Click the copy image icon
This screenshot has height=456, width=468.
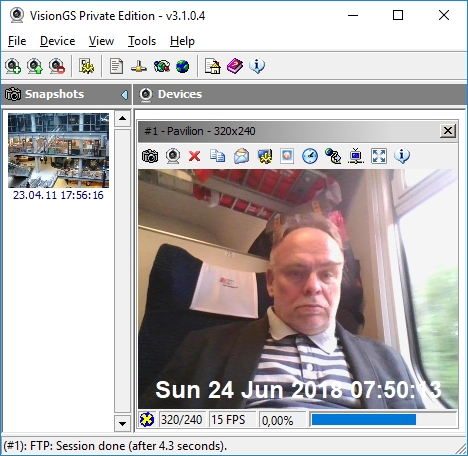point(217,156)
